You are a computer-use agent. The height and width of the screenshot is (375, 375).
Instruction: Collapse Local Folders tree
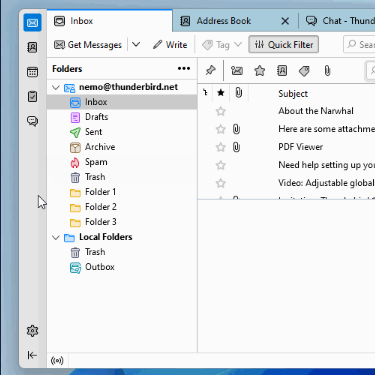pyautogui.click(x=56, y=237)
